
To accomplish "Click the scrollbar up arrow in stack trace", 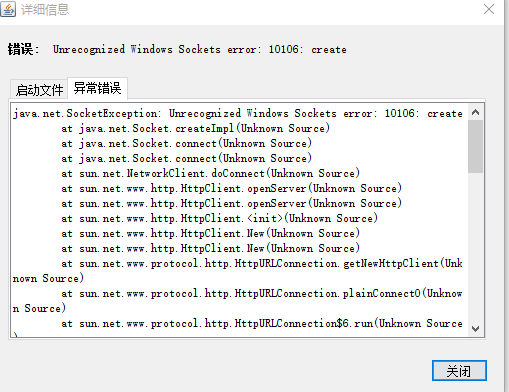I will tap(476, 113).
